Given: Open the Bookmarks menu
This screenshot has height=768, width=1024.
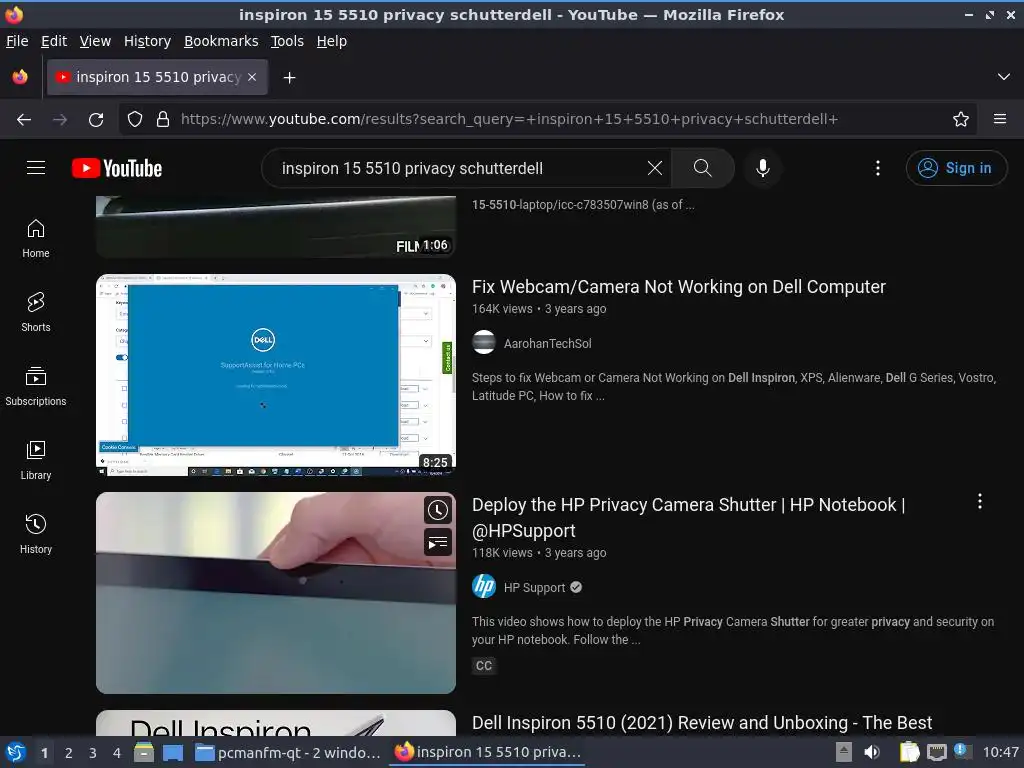Looking at the screenshot, I should click(x=221, y=41).
